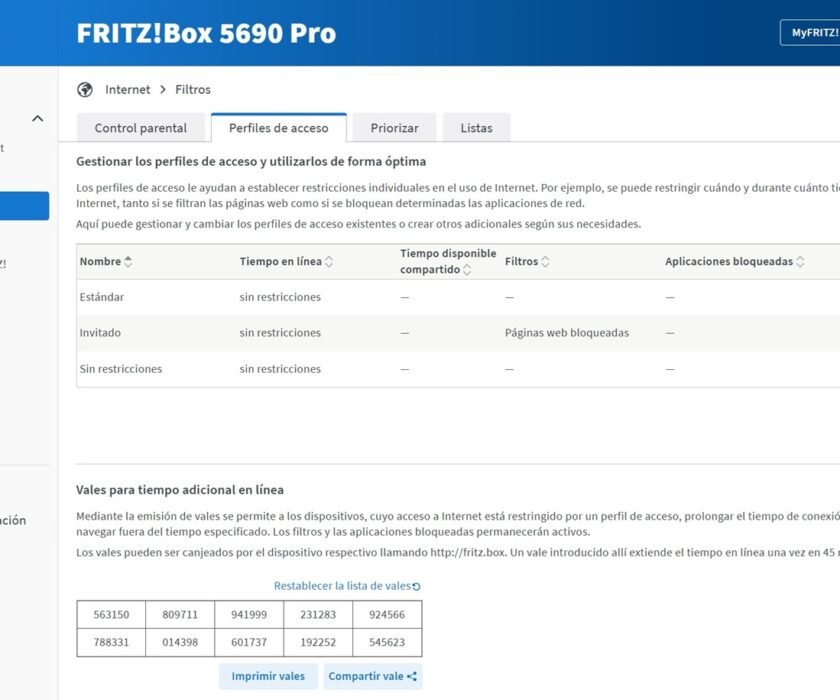The height and width of the screenshot is (700, 840).
Task: Collapse the sidebar menu chevron
Action: click(x=38, y=119)
